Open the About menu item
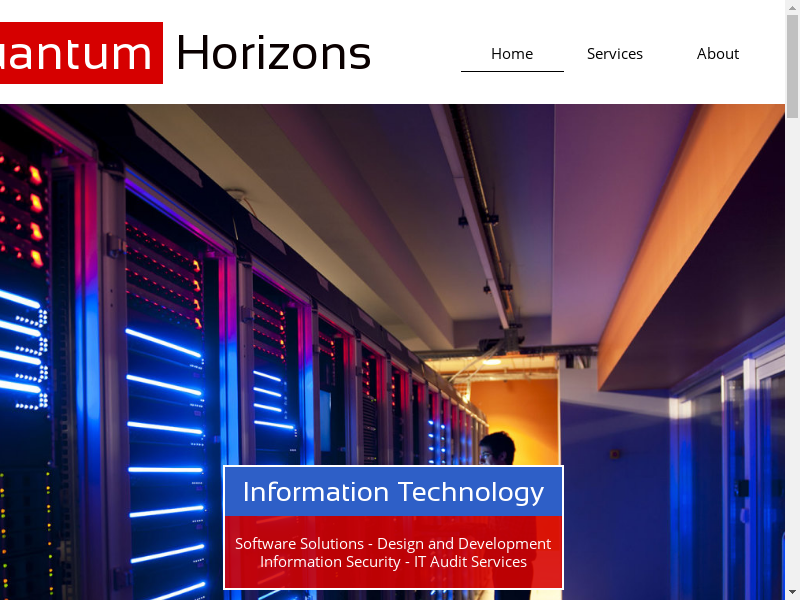The width and height of the screenshot is (800, 600). [x=717, y=54]
